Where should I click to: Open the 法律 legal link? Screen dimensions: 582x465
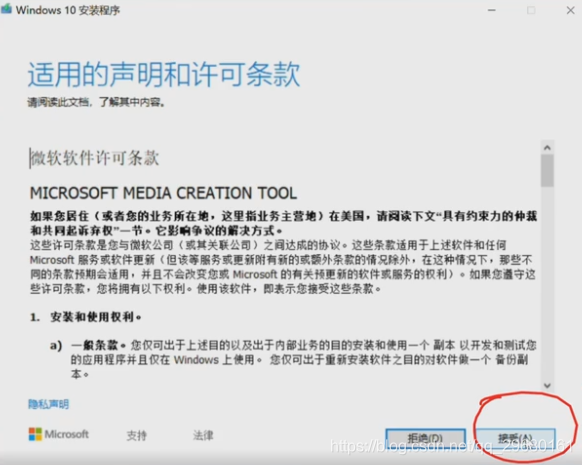pyautogui.click(x=203, y=435)
